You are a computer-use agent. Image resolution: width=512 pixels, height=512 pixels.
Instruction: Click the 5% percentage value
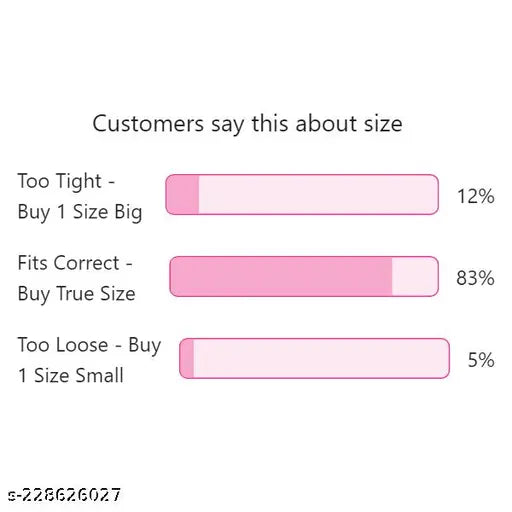click(481, 360)
